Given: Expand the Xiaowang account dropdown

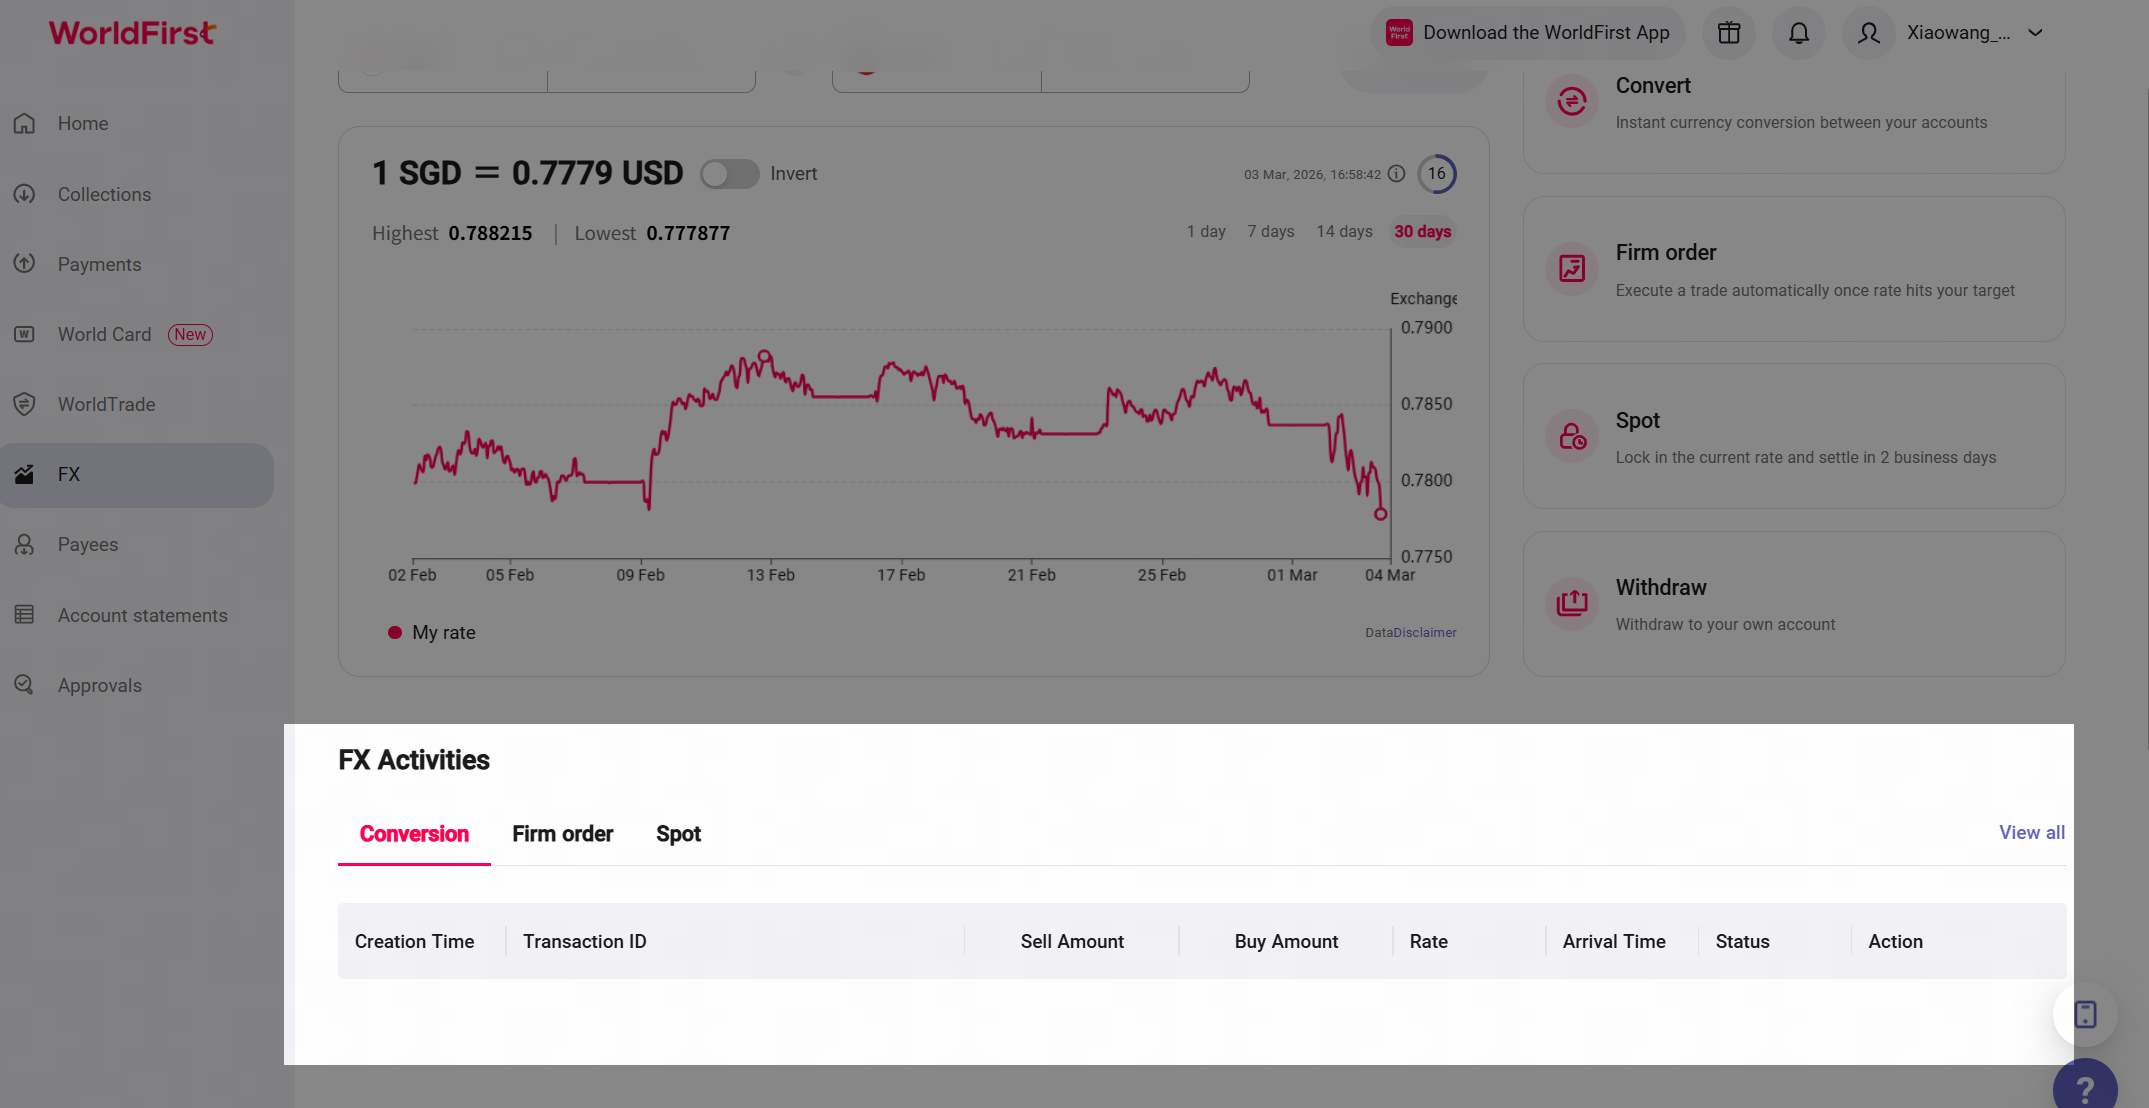Looking at the screenshot, I should click(2035, 33).
